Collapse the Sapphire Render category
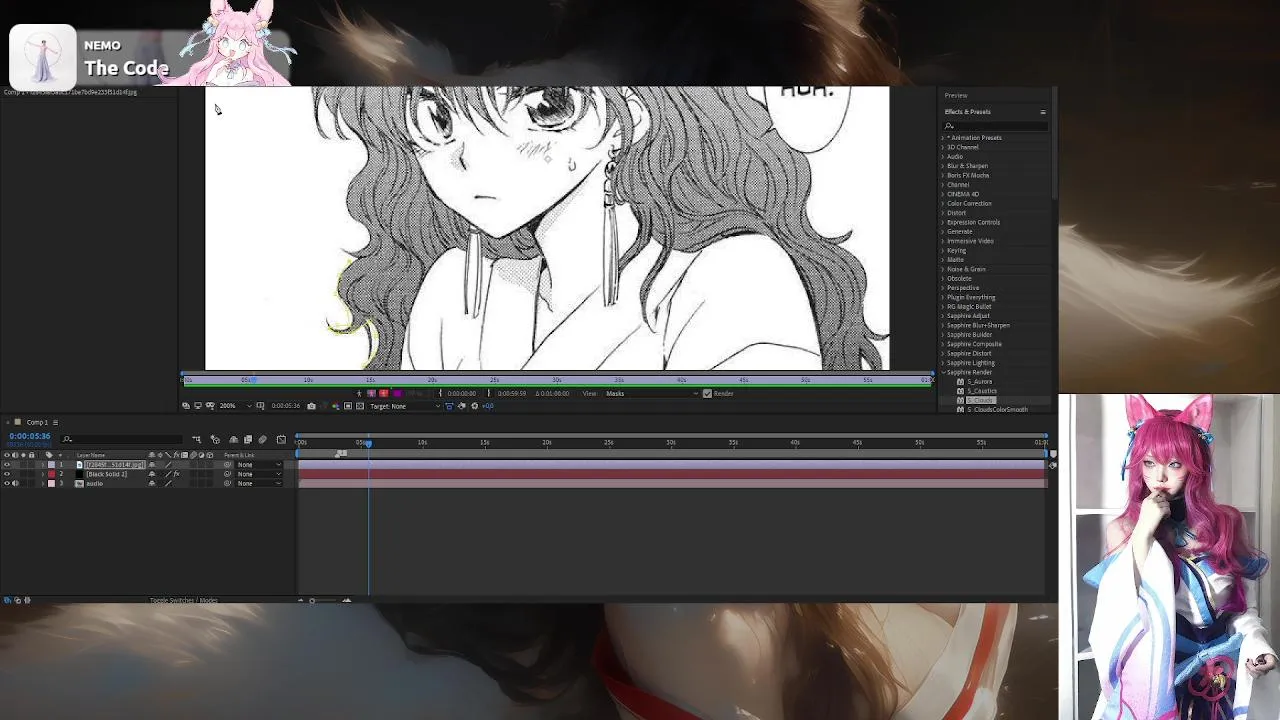The height and width of the screenshot is (720, 1280). 942,372
